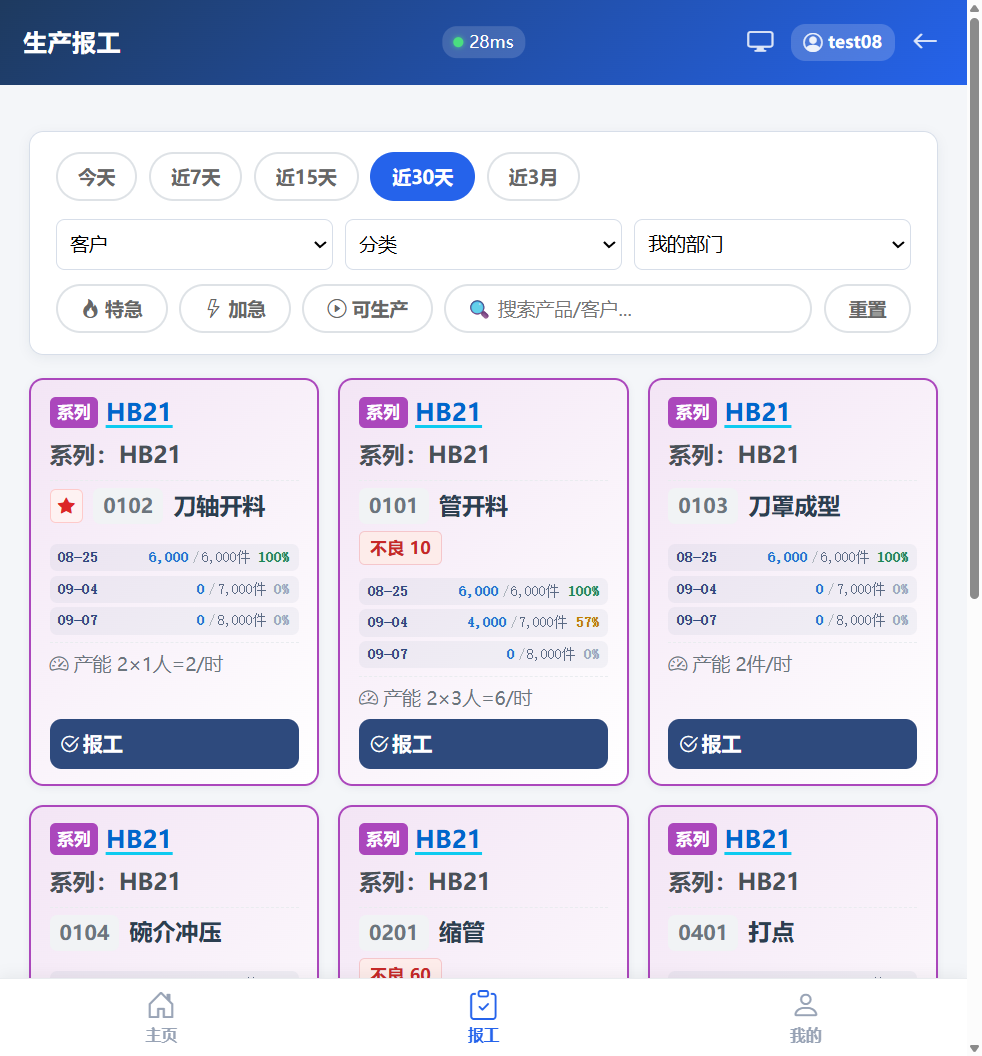
Task: Click 08-25 row on 管开料 card
Action: tap(483, 591)
